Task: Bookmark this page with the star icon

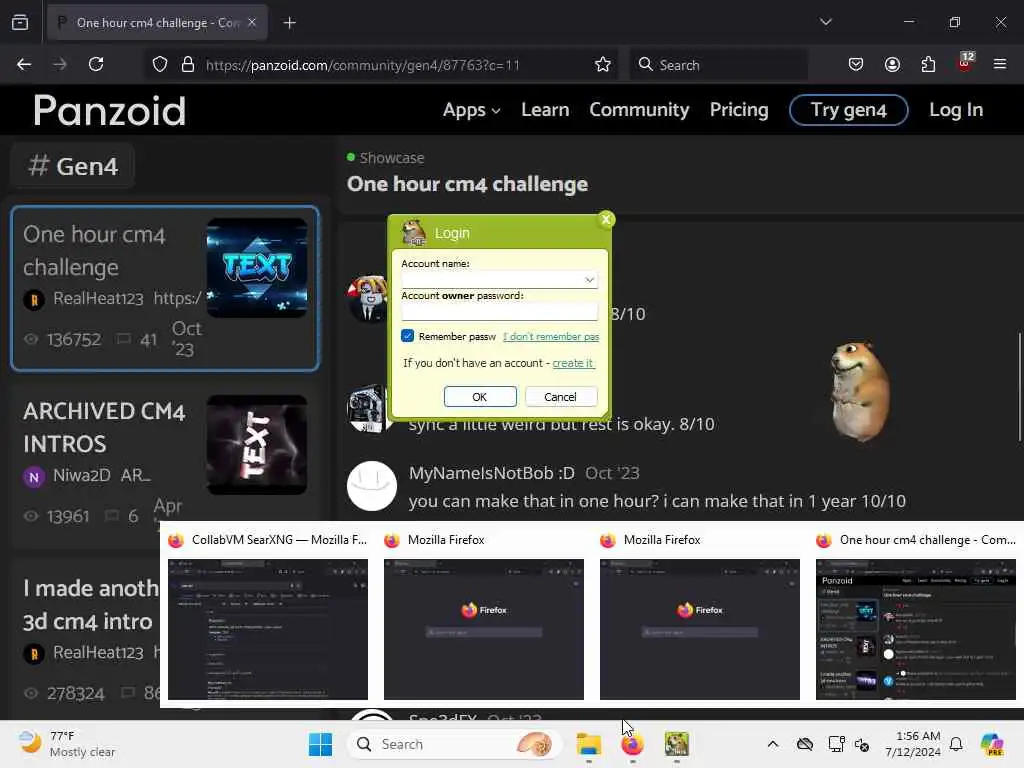Action: [x=603, y=65]
